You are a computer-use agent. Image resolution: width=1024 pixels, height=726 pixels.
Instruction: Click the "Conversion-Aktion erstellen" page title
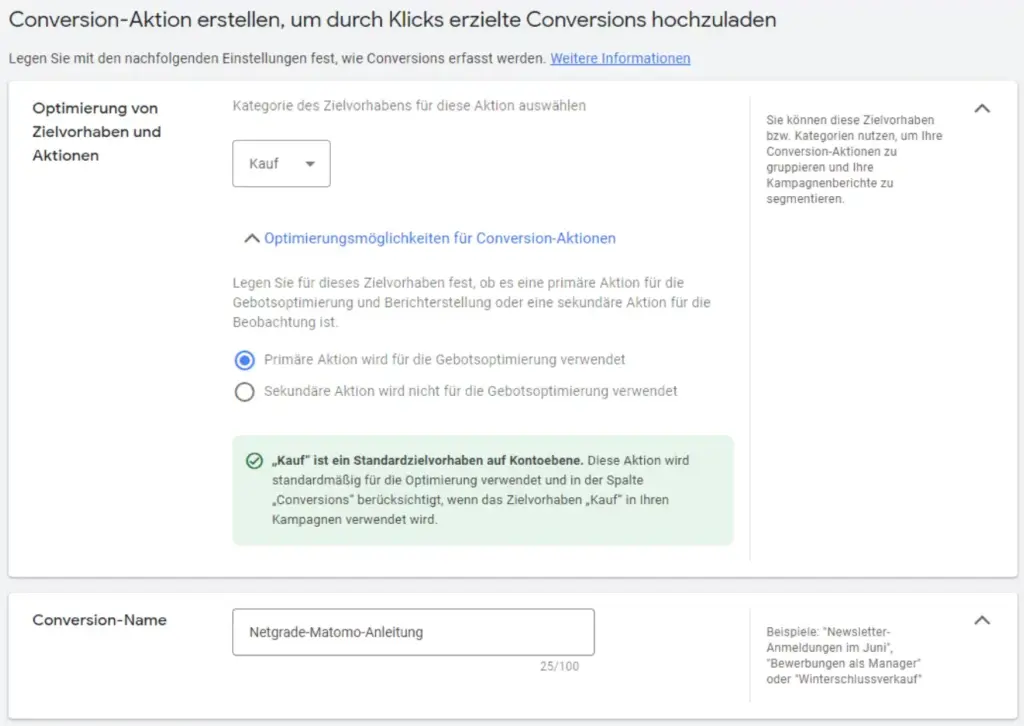[x=392, y=19]
